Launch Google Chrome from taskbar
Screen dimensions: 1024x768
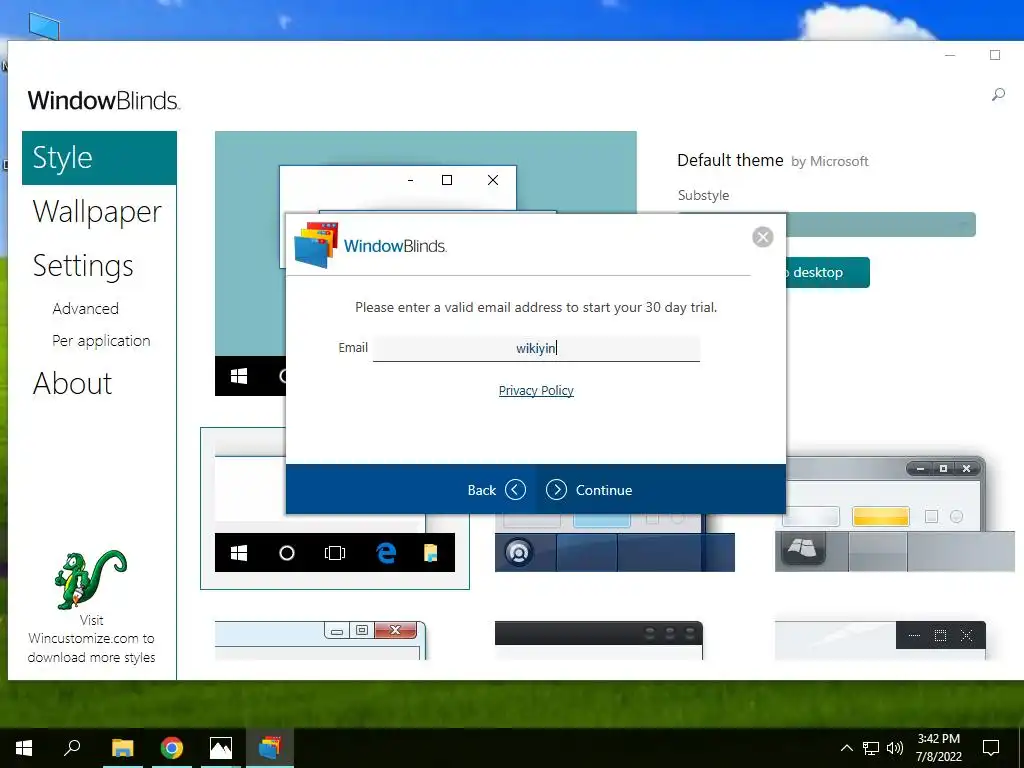tap(172, 748)
